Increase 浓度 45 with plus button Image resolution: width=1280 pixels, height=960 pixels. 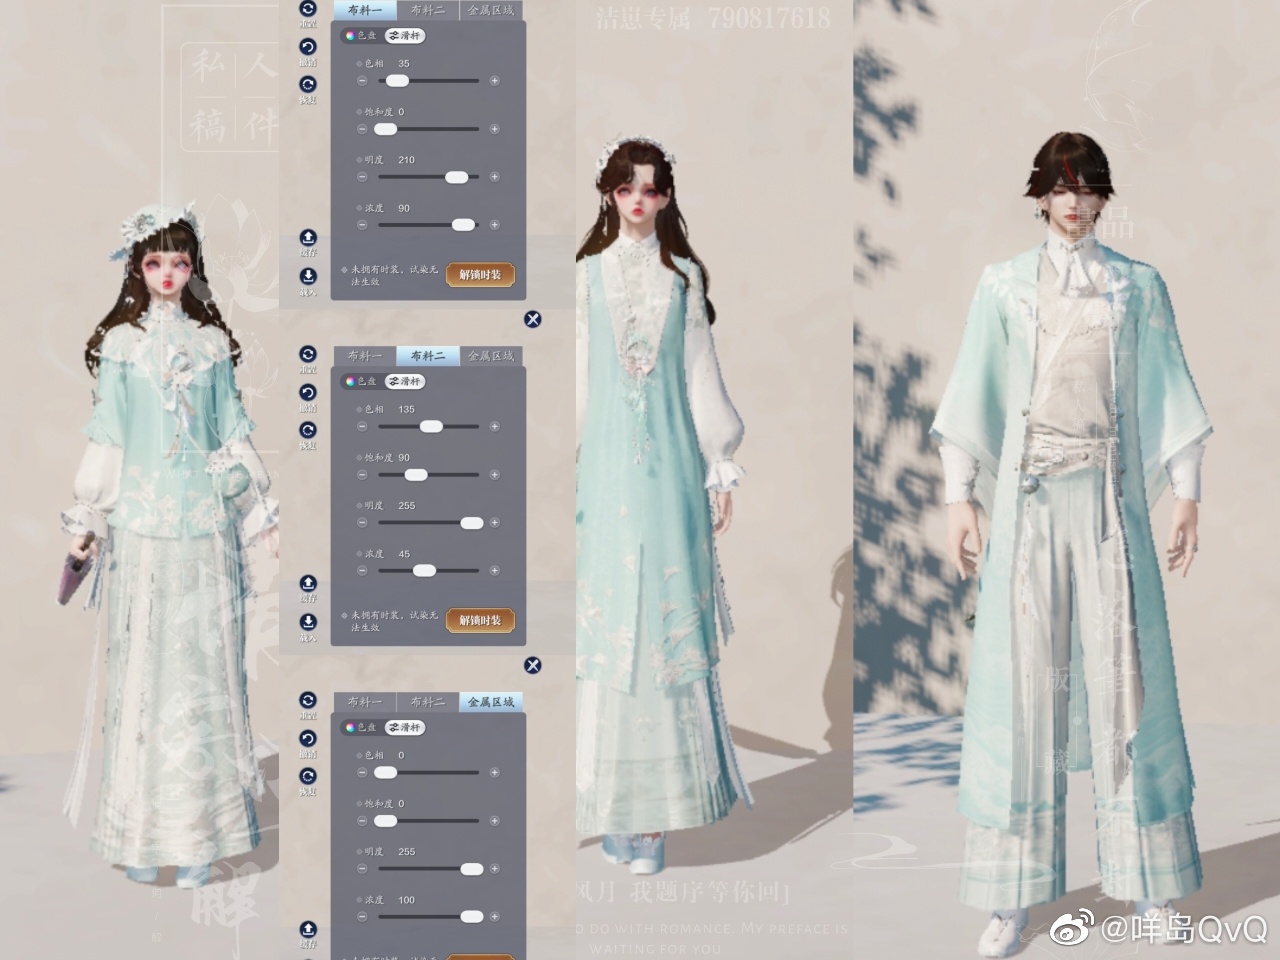(x=494, y=571)
